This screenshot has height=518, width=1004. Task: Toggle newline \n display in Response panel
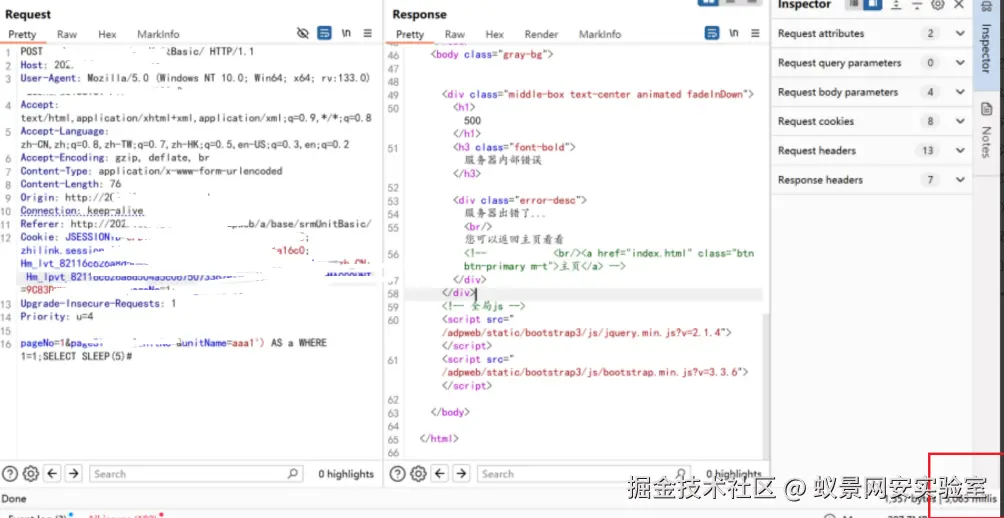pos(734,33)
